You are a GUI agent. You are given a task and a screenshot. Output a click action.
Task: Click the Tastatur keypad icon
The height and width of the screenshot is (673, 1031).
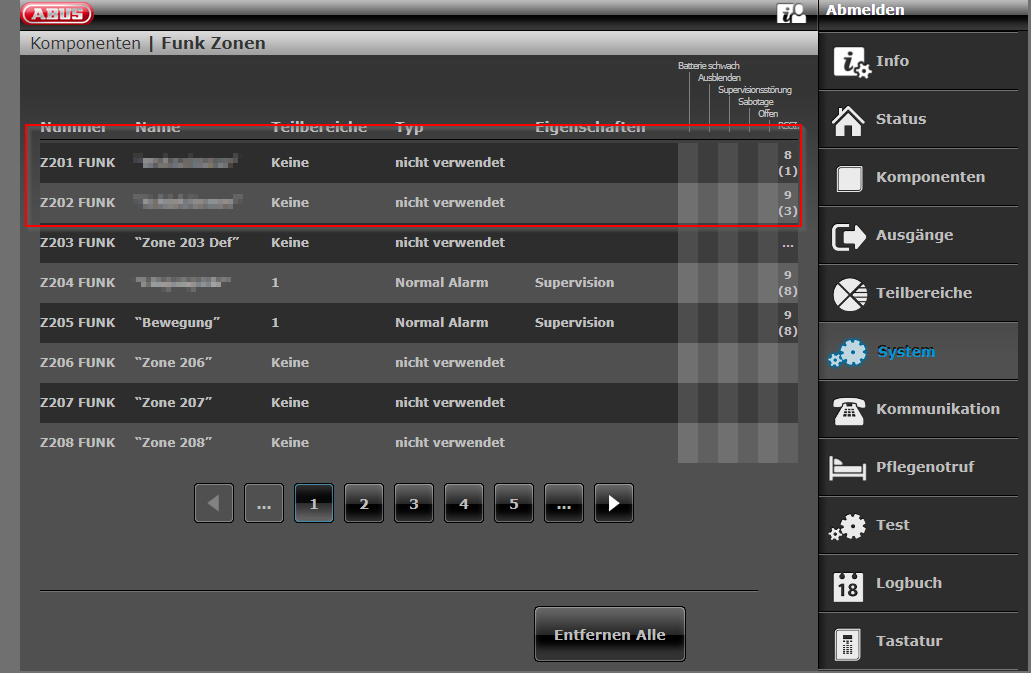click(848, 642)
